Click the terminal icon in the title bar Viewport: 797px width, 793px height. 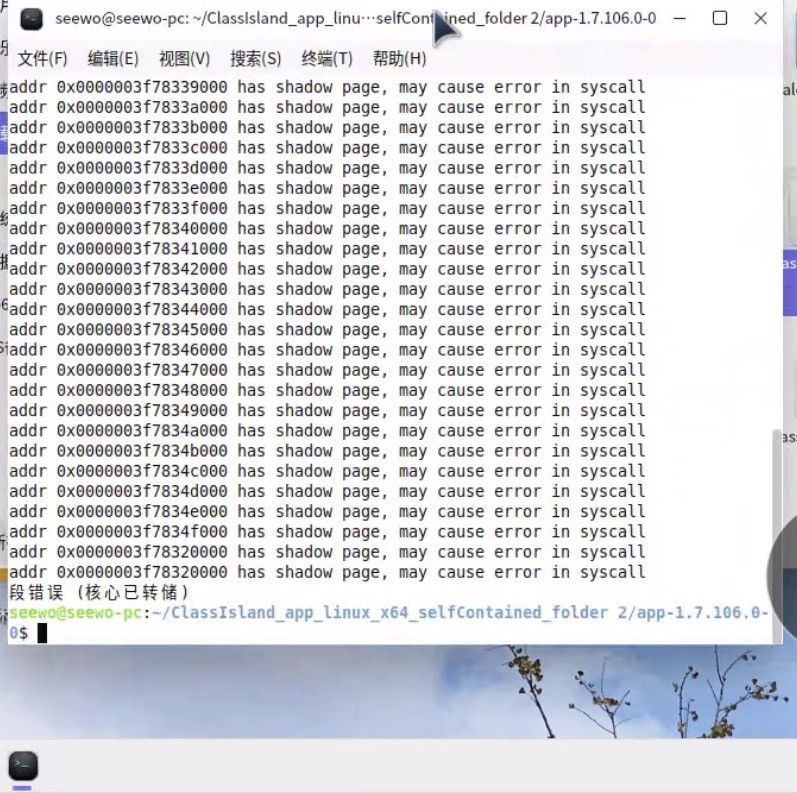32,19
